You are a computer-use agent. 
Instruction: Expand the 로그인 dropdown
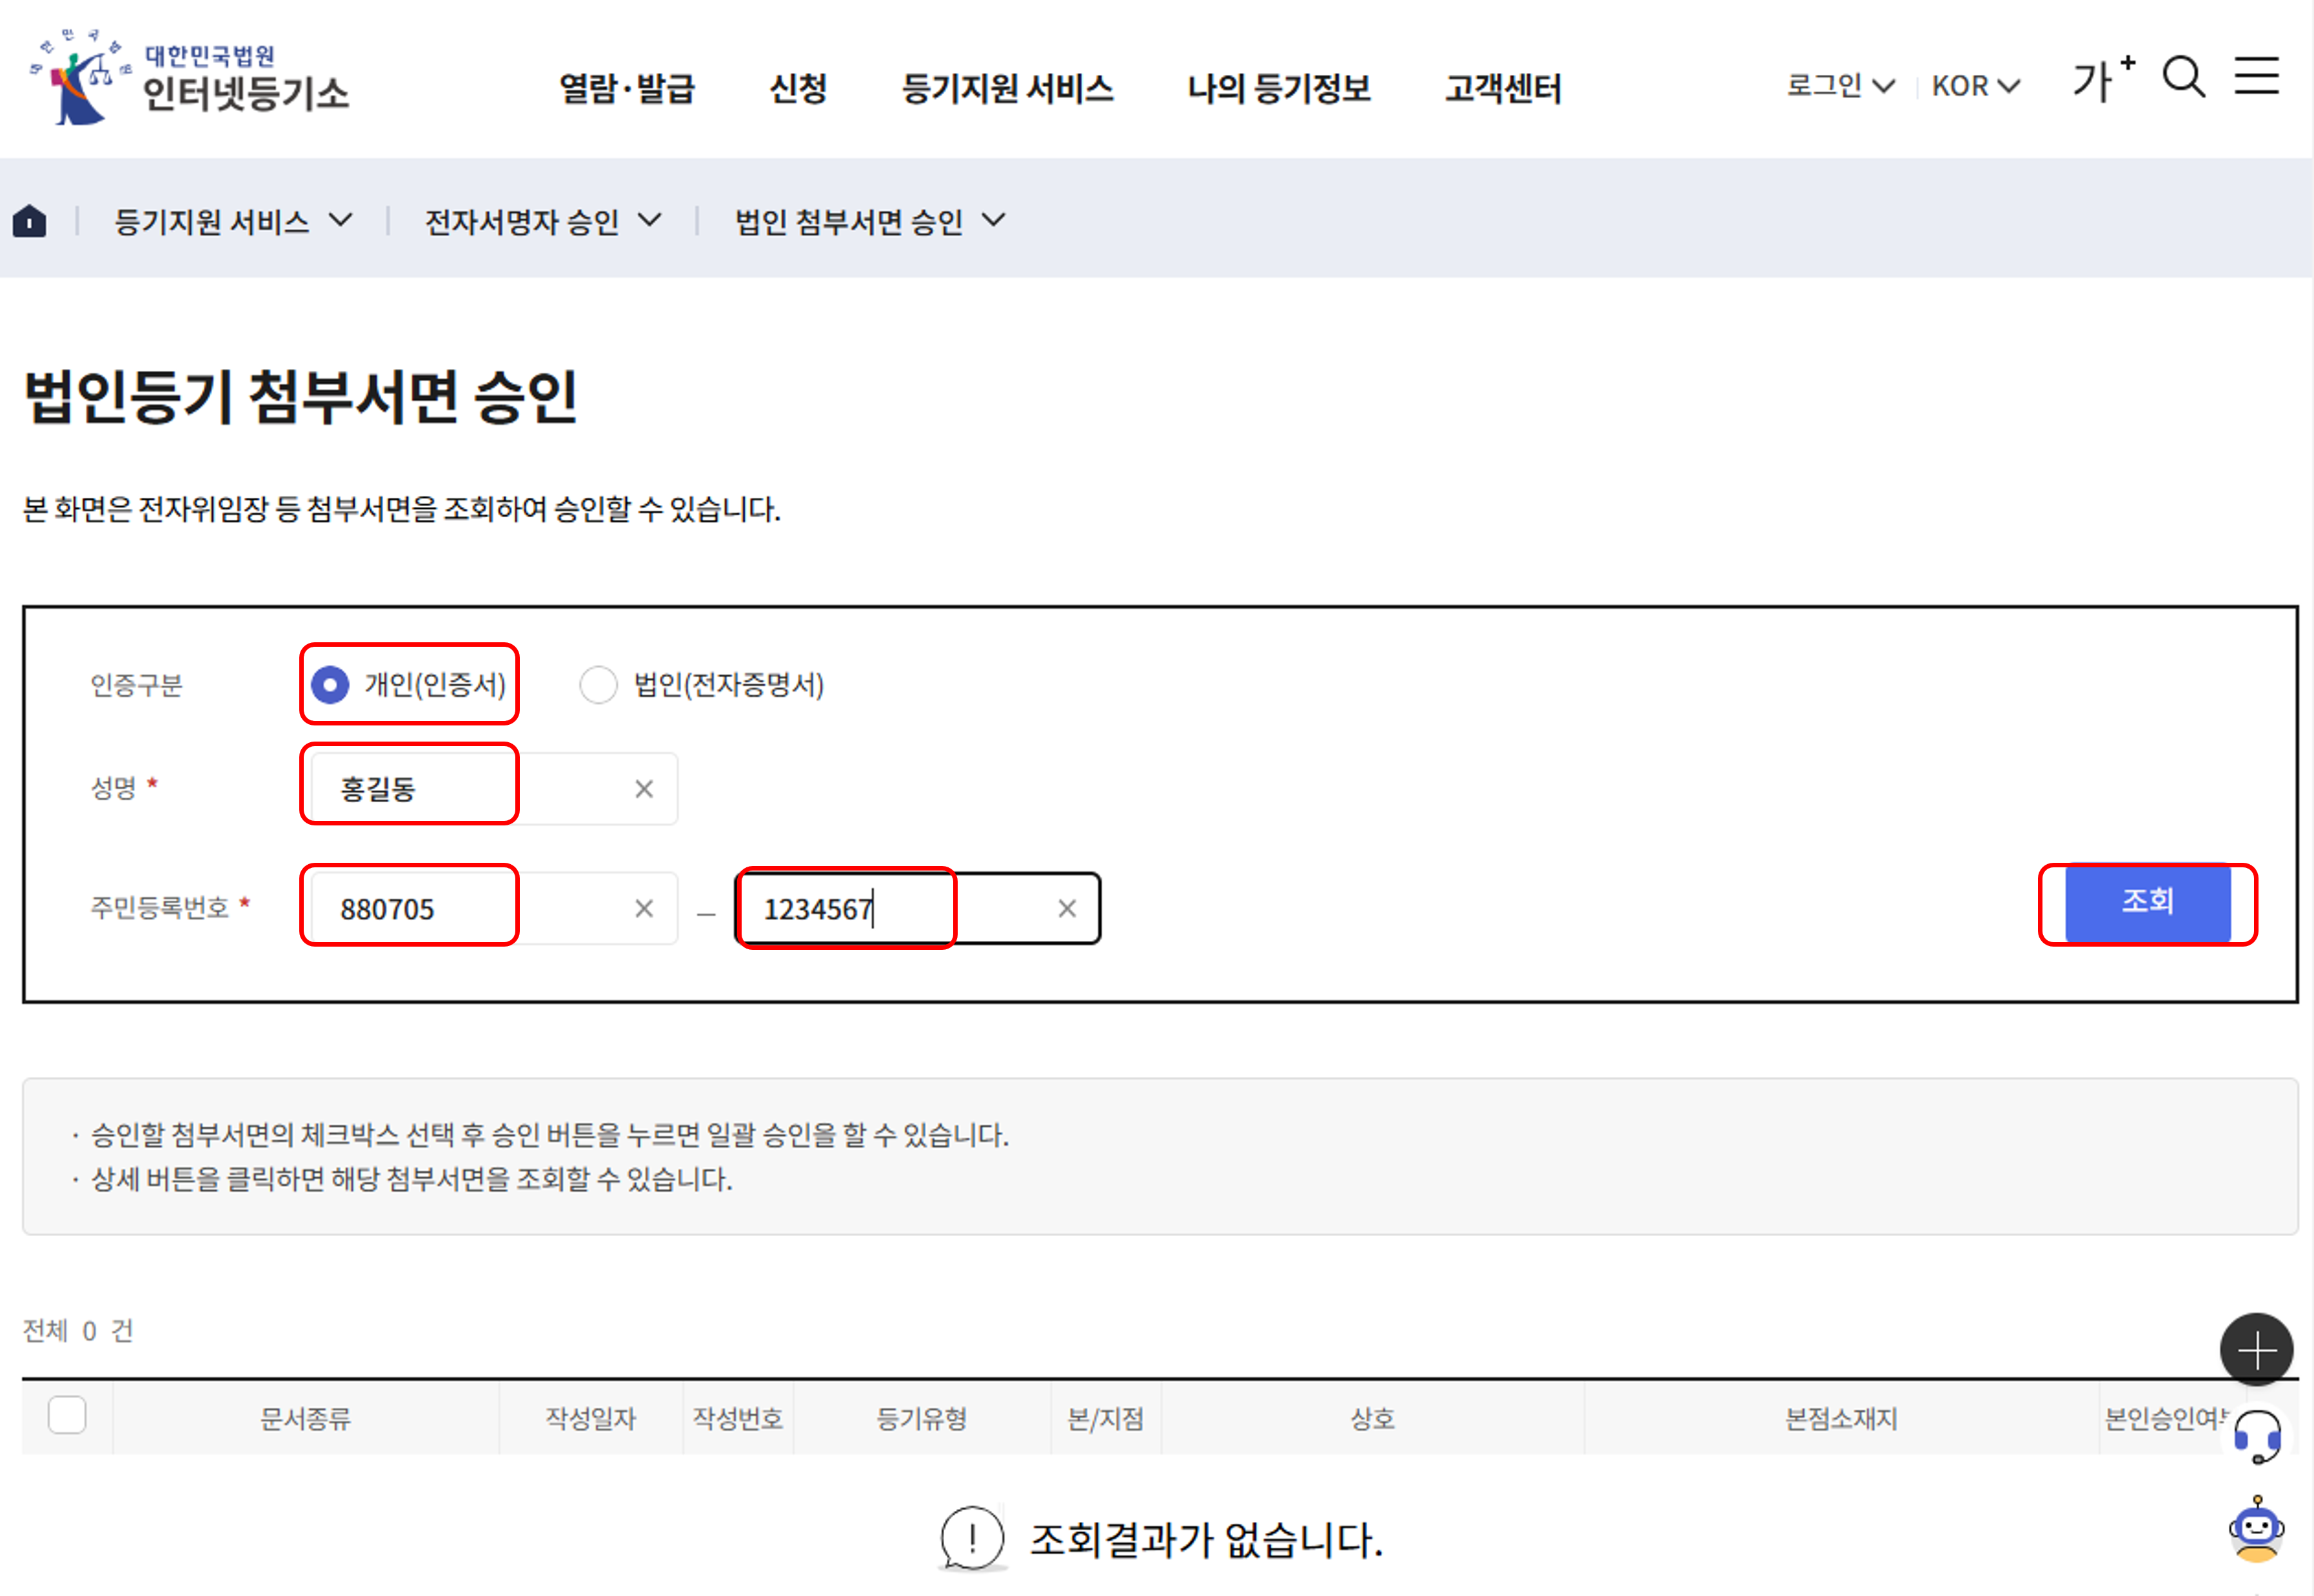pyautogui.click(x=1840, y=86)
